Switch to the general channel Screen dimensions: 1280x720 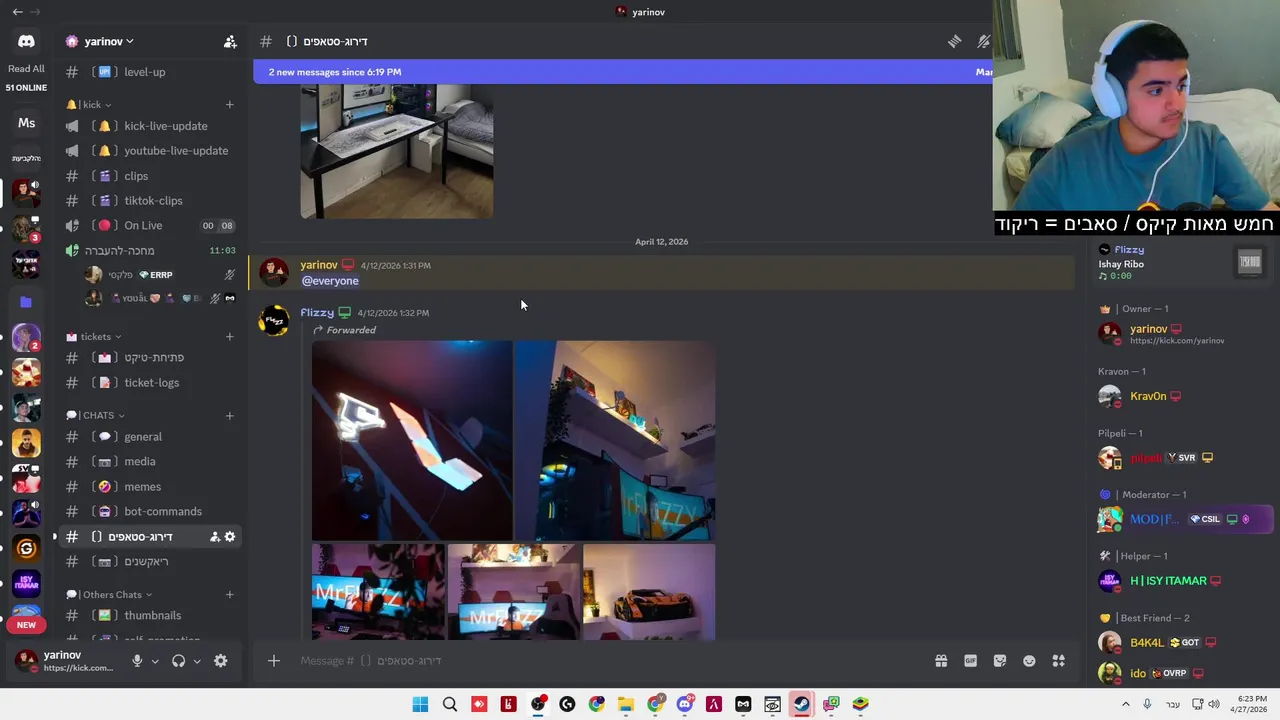pos(150,437)
